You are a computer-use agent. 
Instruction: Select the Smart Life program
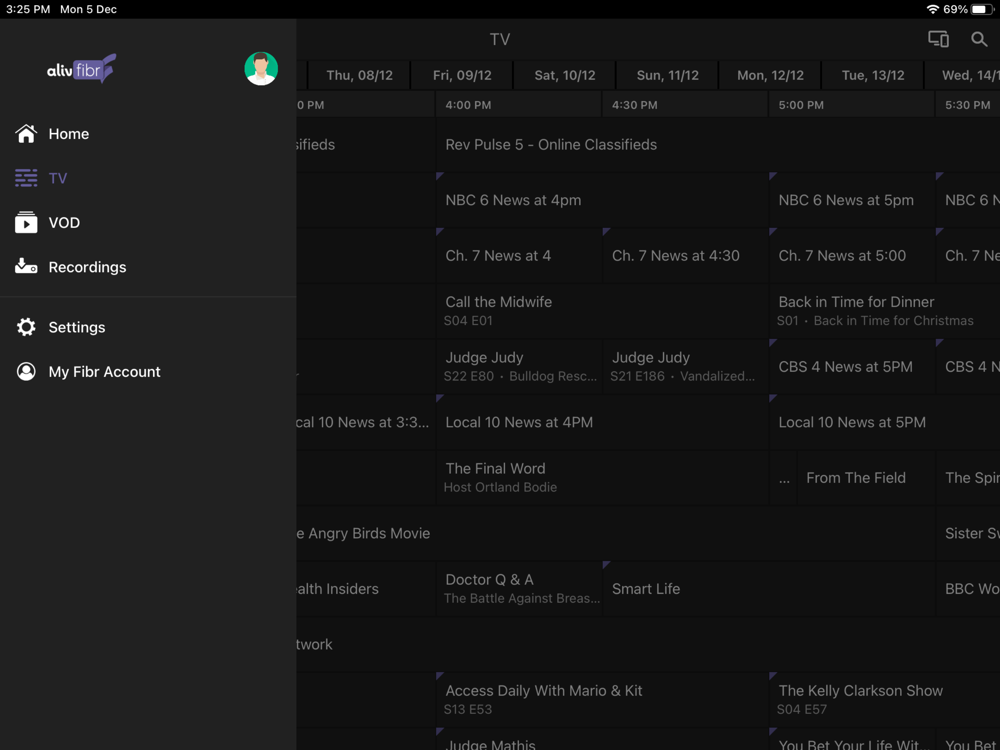pyautogui.click(x=768, y=589)
